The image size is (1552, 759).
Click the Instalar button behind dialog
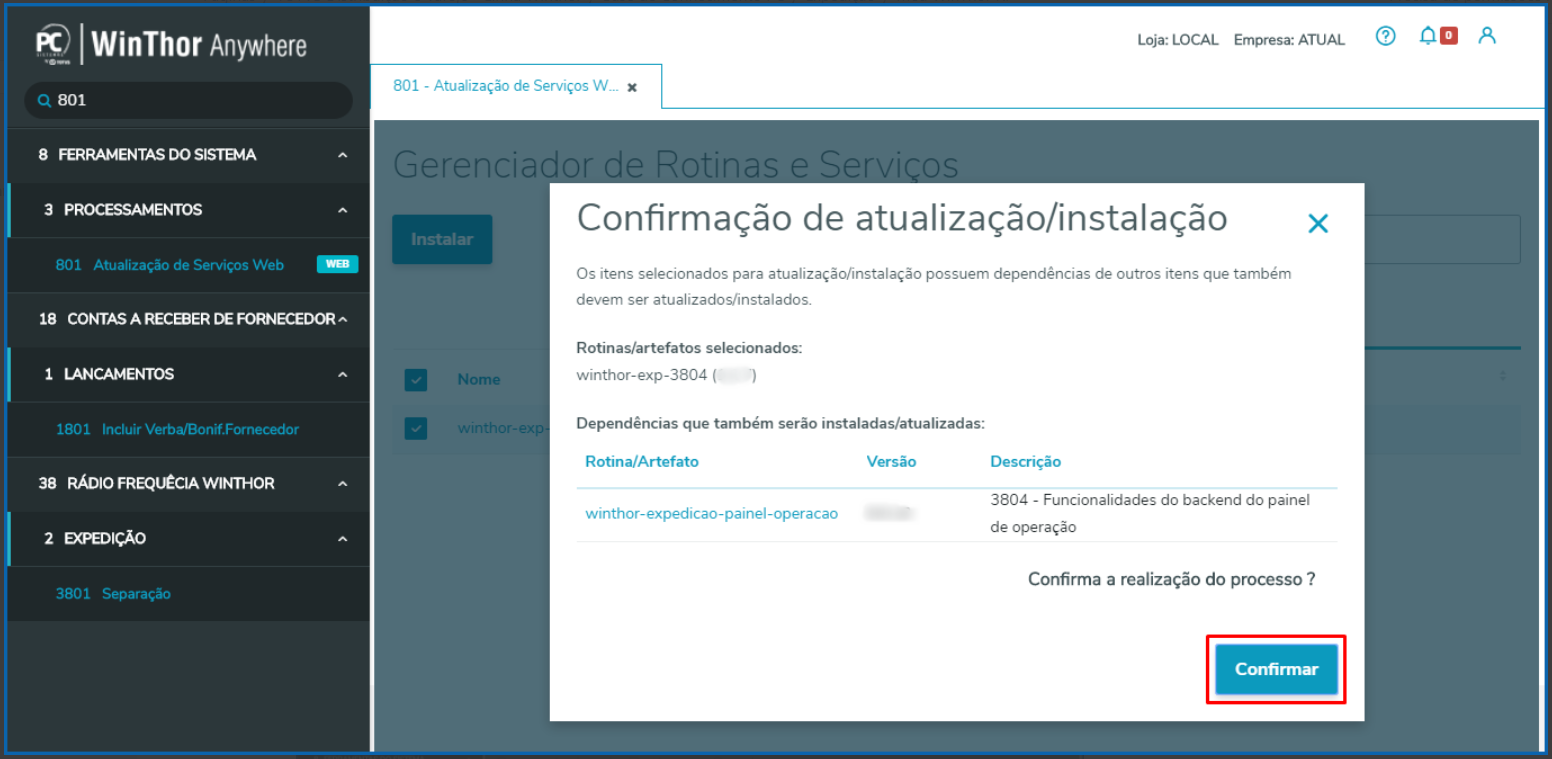(x=442, y=239)
